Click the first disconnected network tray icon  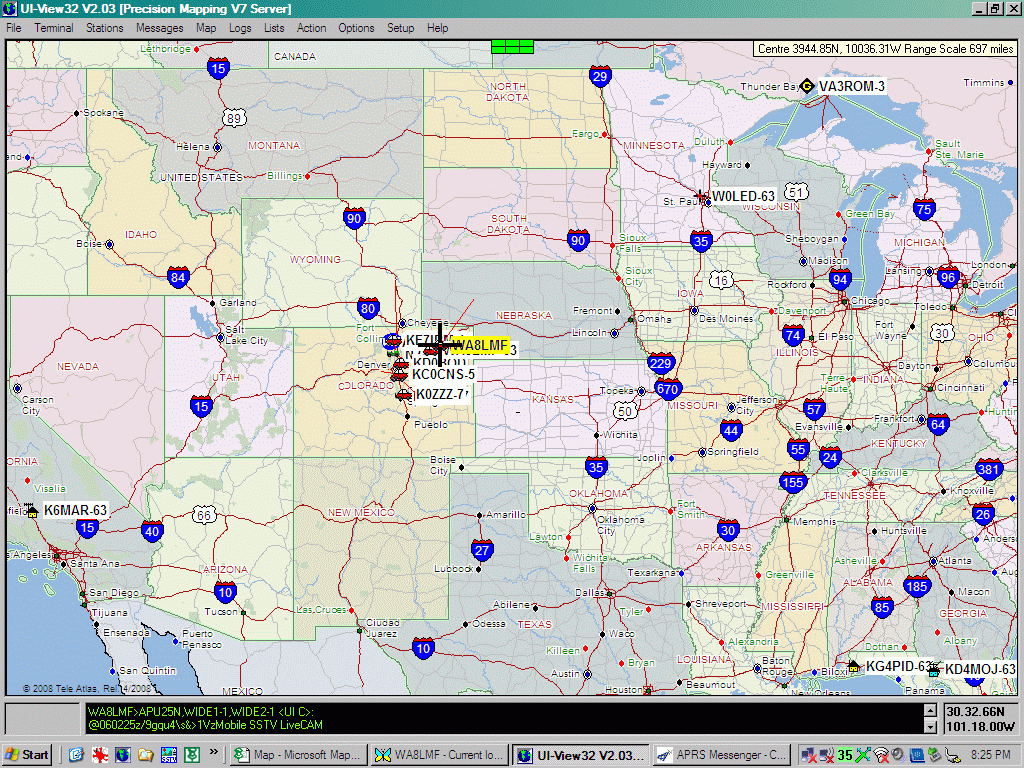(808, 755)
